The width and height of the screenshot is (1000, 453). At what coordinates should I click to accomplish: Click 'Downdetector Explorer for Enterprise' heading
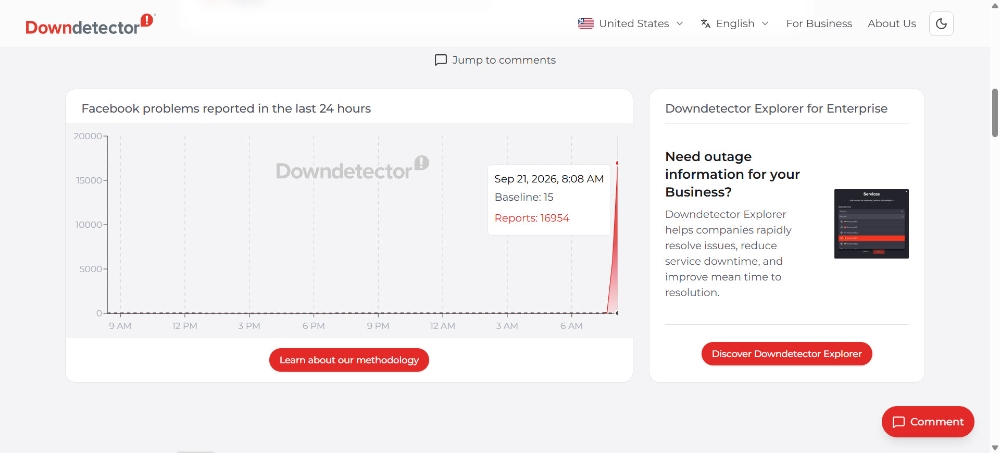(x=776, y=108)
